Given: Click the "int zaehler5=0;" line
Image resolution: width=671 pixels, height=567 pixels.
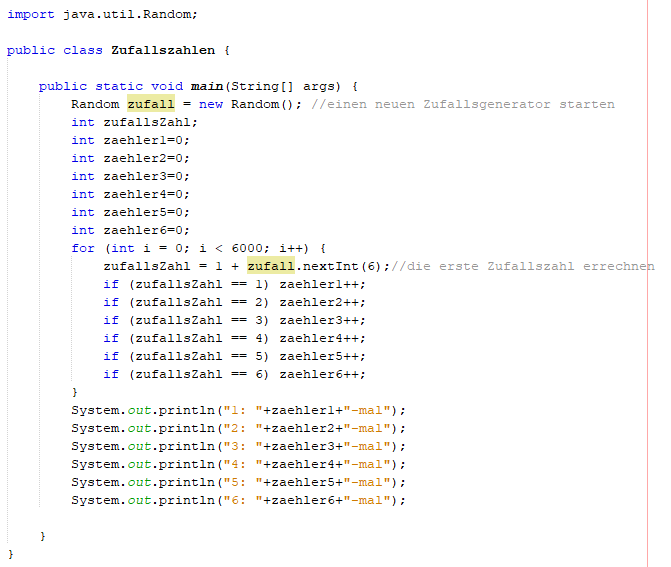Looking at the screenshot, I should click(131, 212).
